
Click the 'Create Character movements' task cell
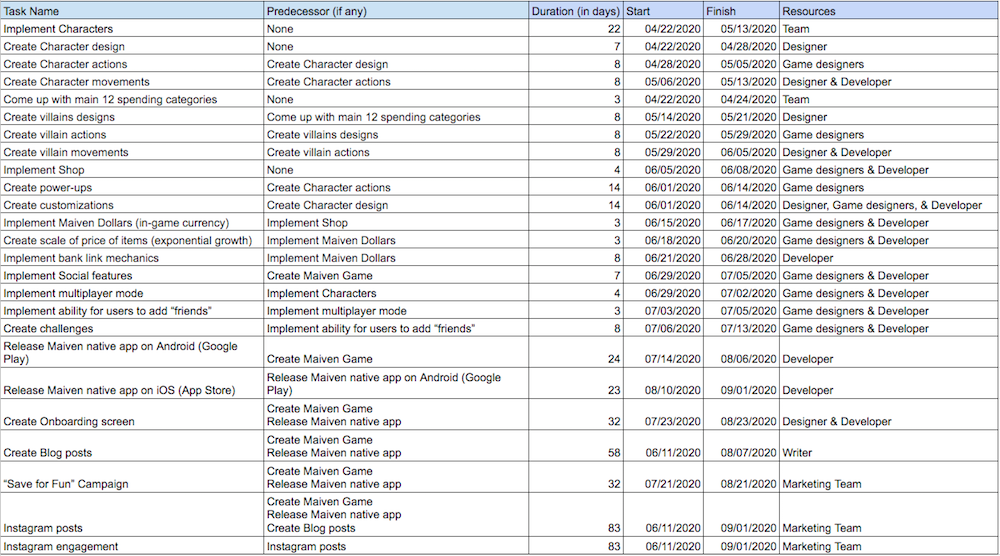[x=132, y=82]
